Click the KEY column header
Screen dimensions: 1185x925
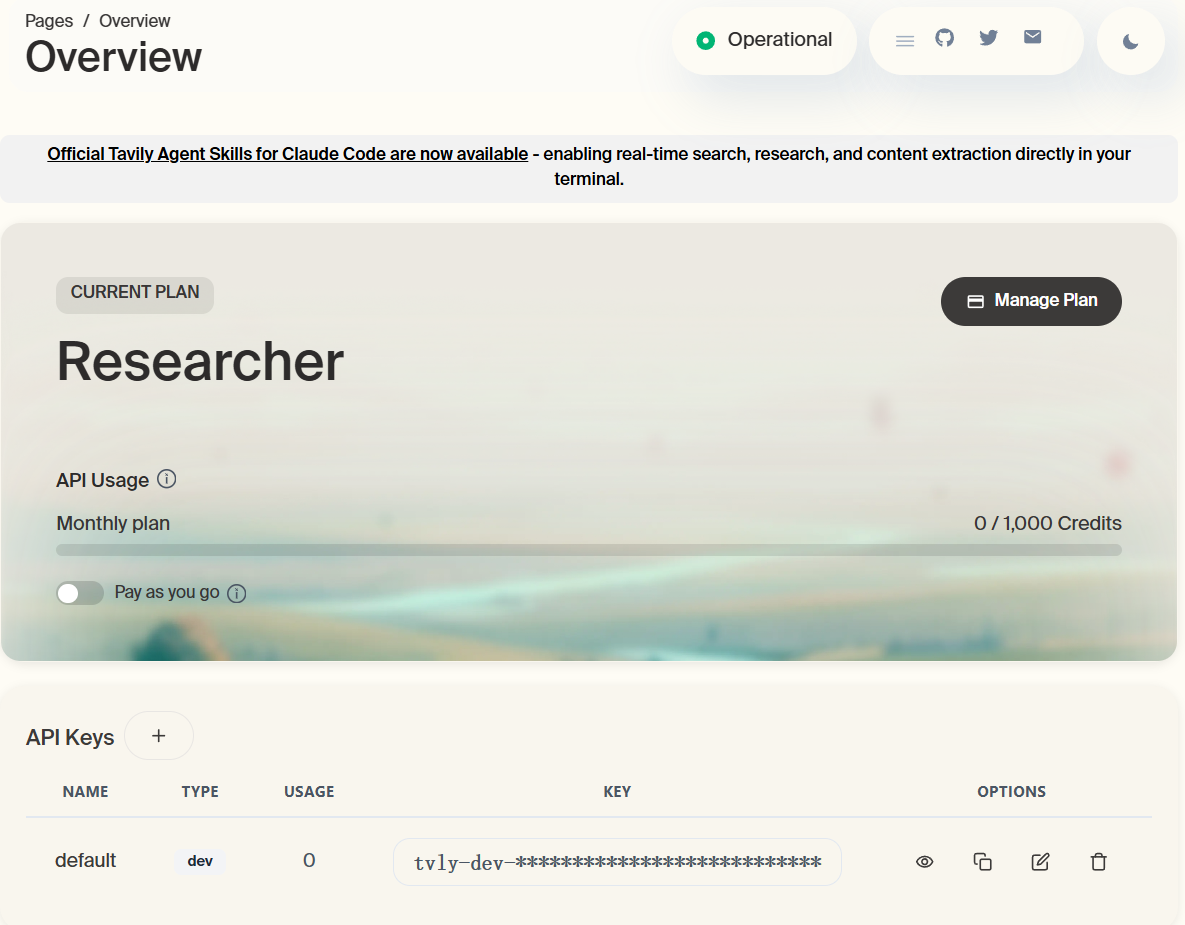617,791
